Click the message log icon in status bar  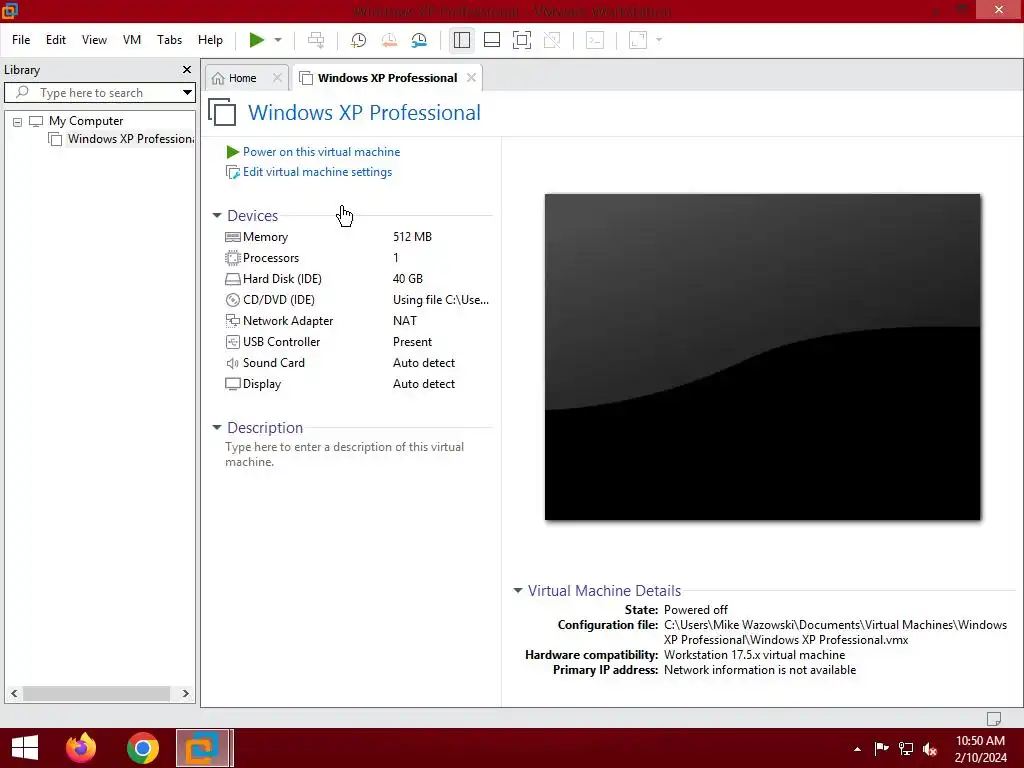click(994, 718)
